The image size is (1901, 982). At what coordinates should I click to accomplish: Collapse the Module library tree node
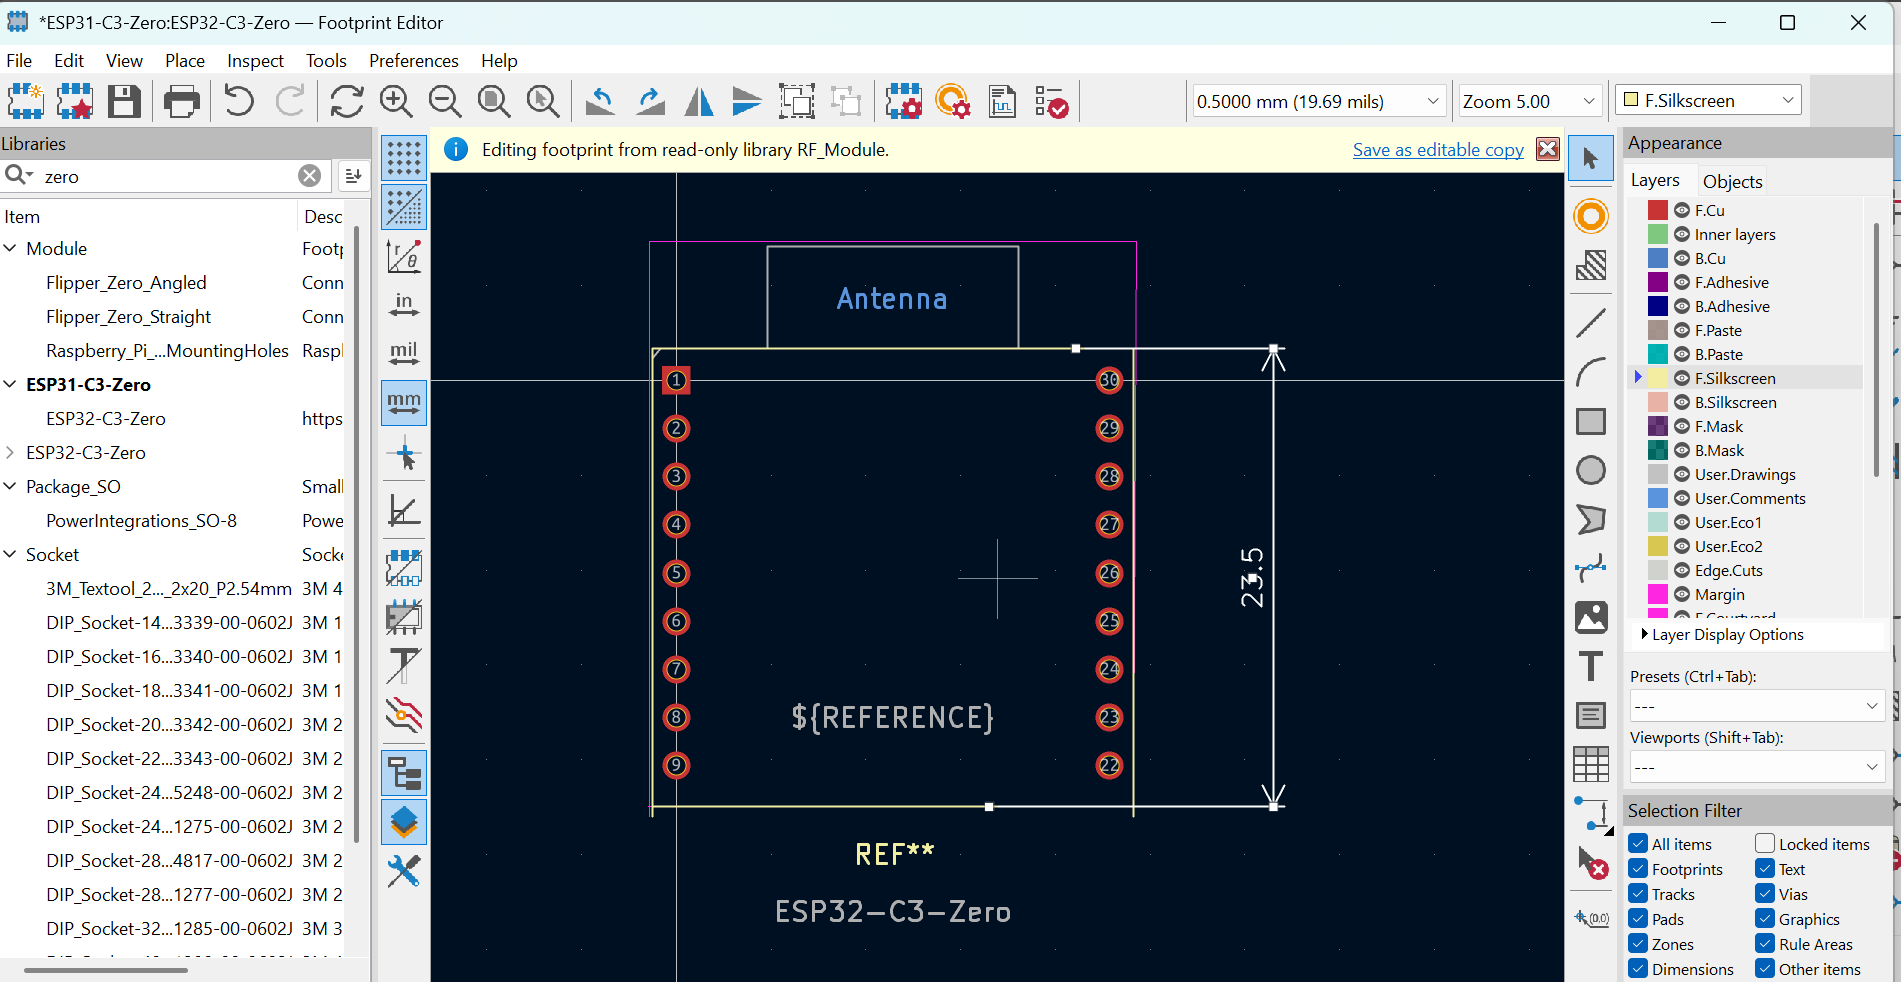coord(10,248)
